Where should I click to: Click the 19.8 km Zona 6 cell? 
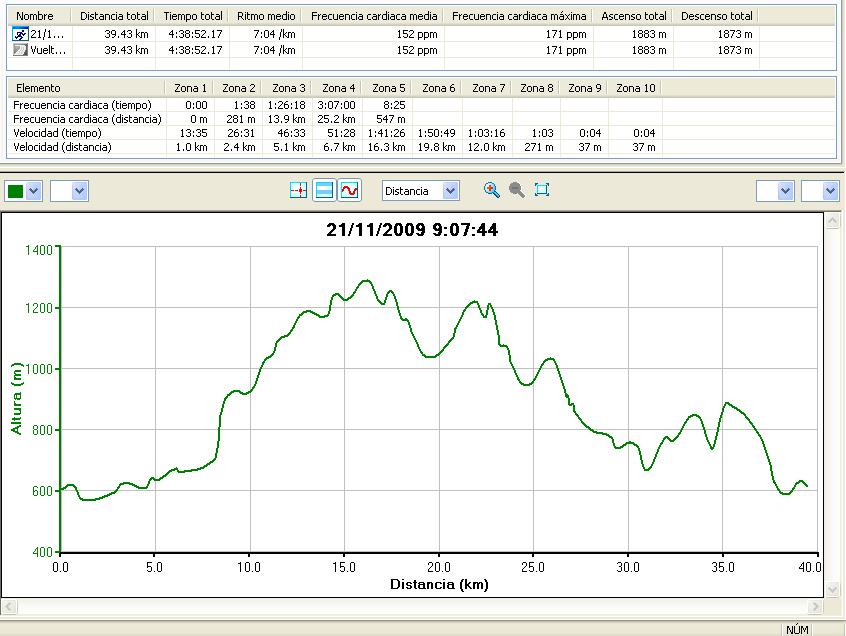[x=436, y=147]
